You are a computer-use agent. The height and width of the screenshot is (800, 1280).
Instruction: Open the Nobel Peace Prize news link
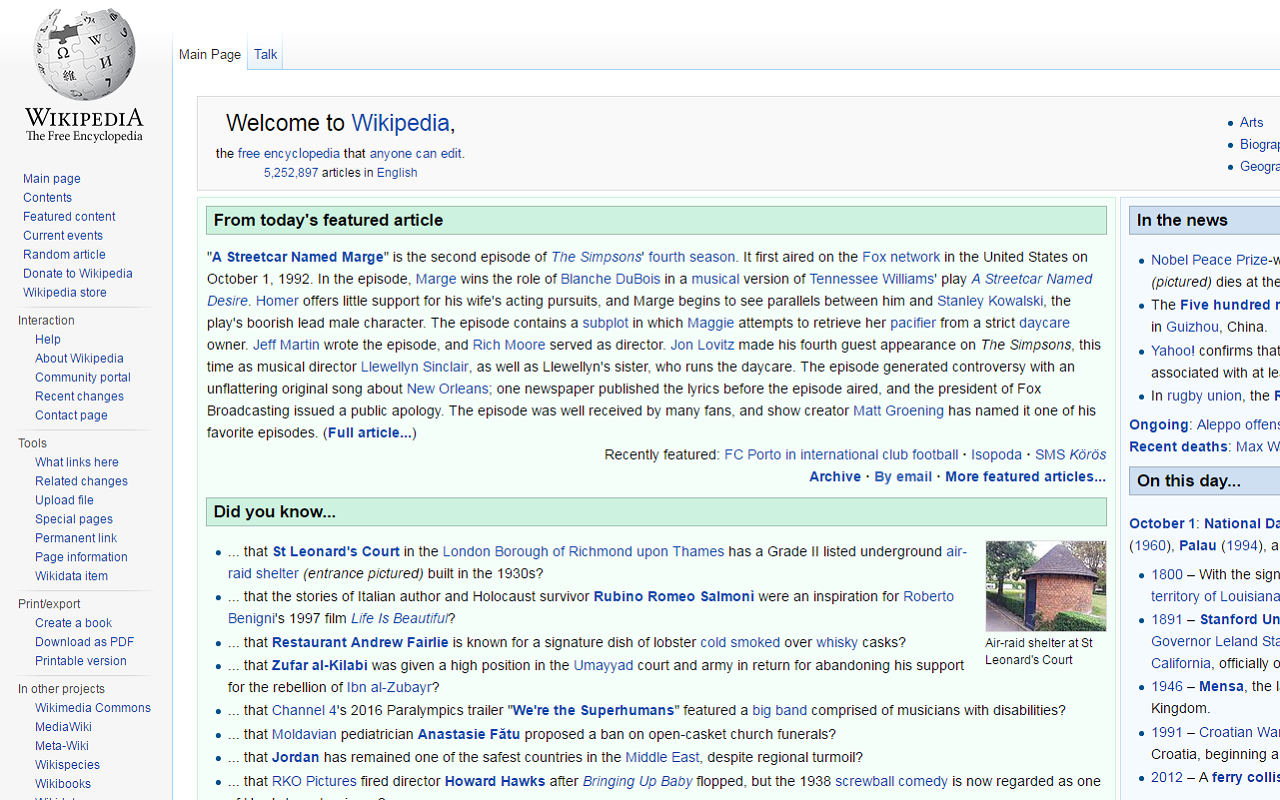1209,261
